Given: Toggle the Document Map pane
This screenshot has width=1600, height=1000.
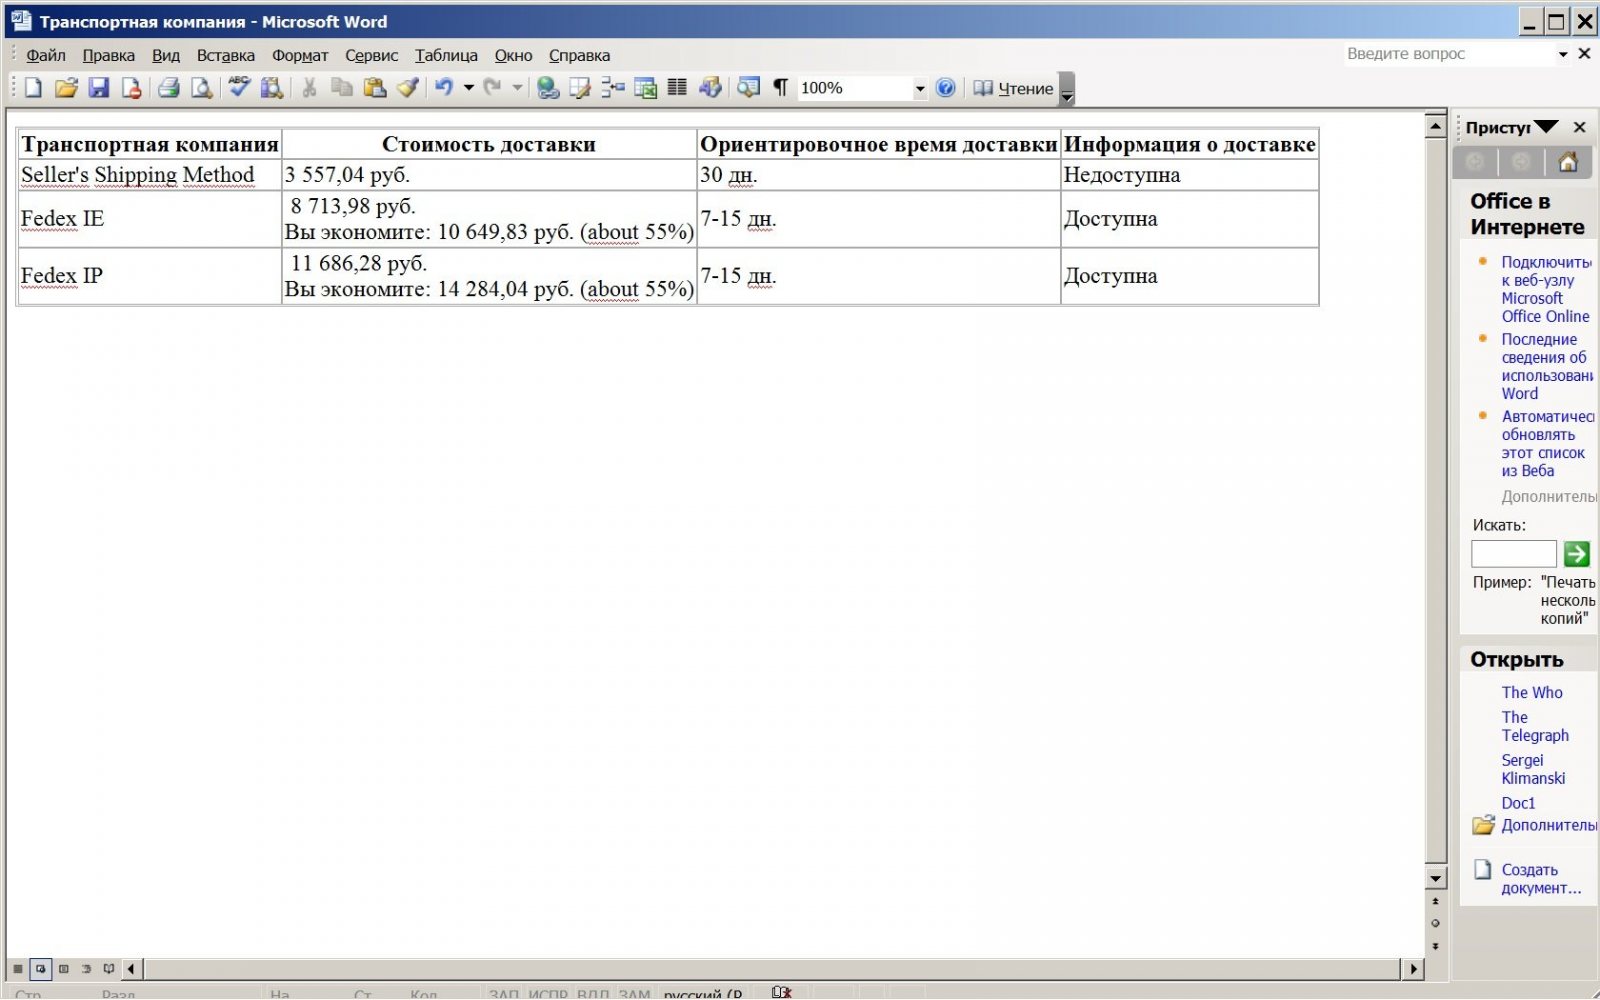Looking at the screenshot, I should pos(748,88).
